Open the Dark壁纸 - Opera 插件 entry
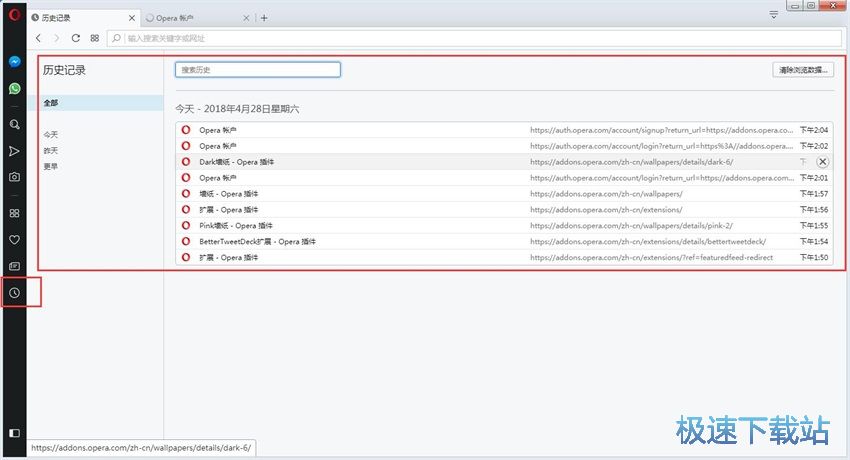The width and height of the screenshot is (850, 460). coord(504,161)
